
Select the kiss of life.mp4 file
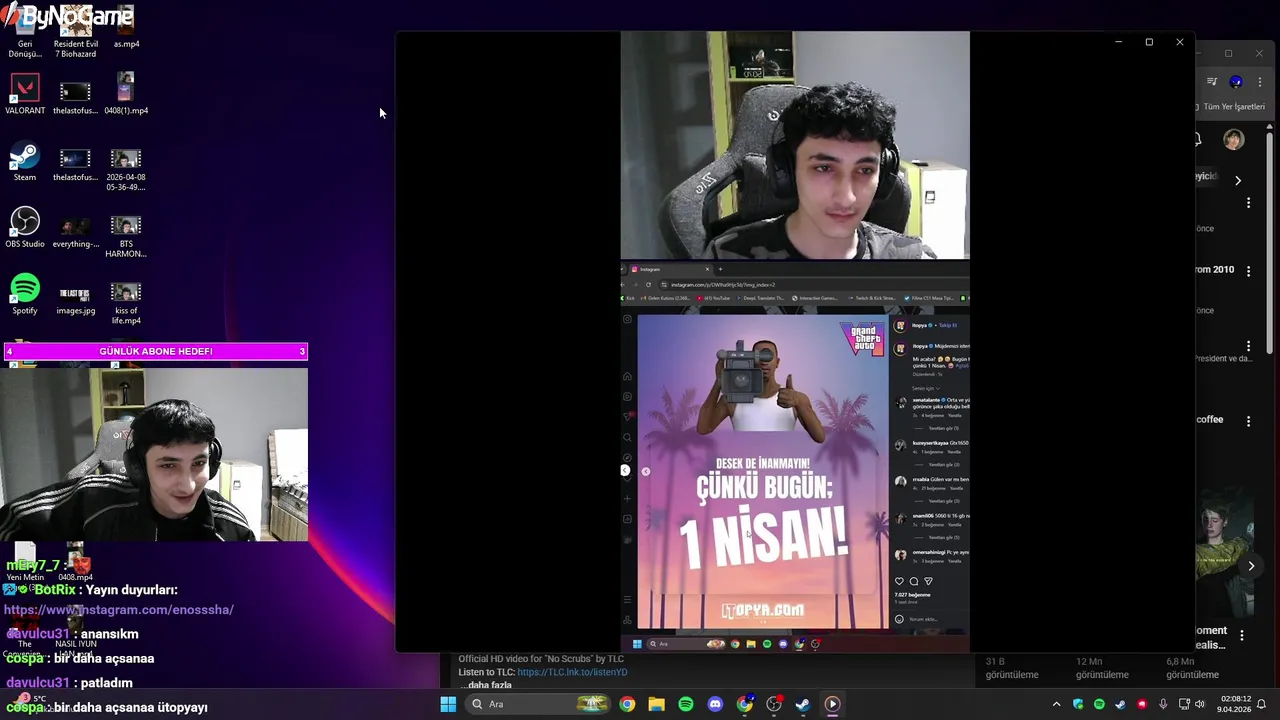[126, 303]
